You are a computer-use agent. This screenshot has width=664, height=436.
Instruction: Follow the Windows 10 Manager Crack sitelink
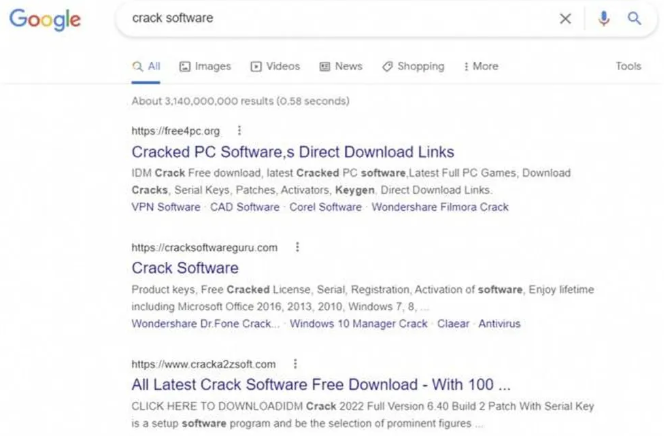point(358,324)
